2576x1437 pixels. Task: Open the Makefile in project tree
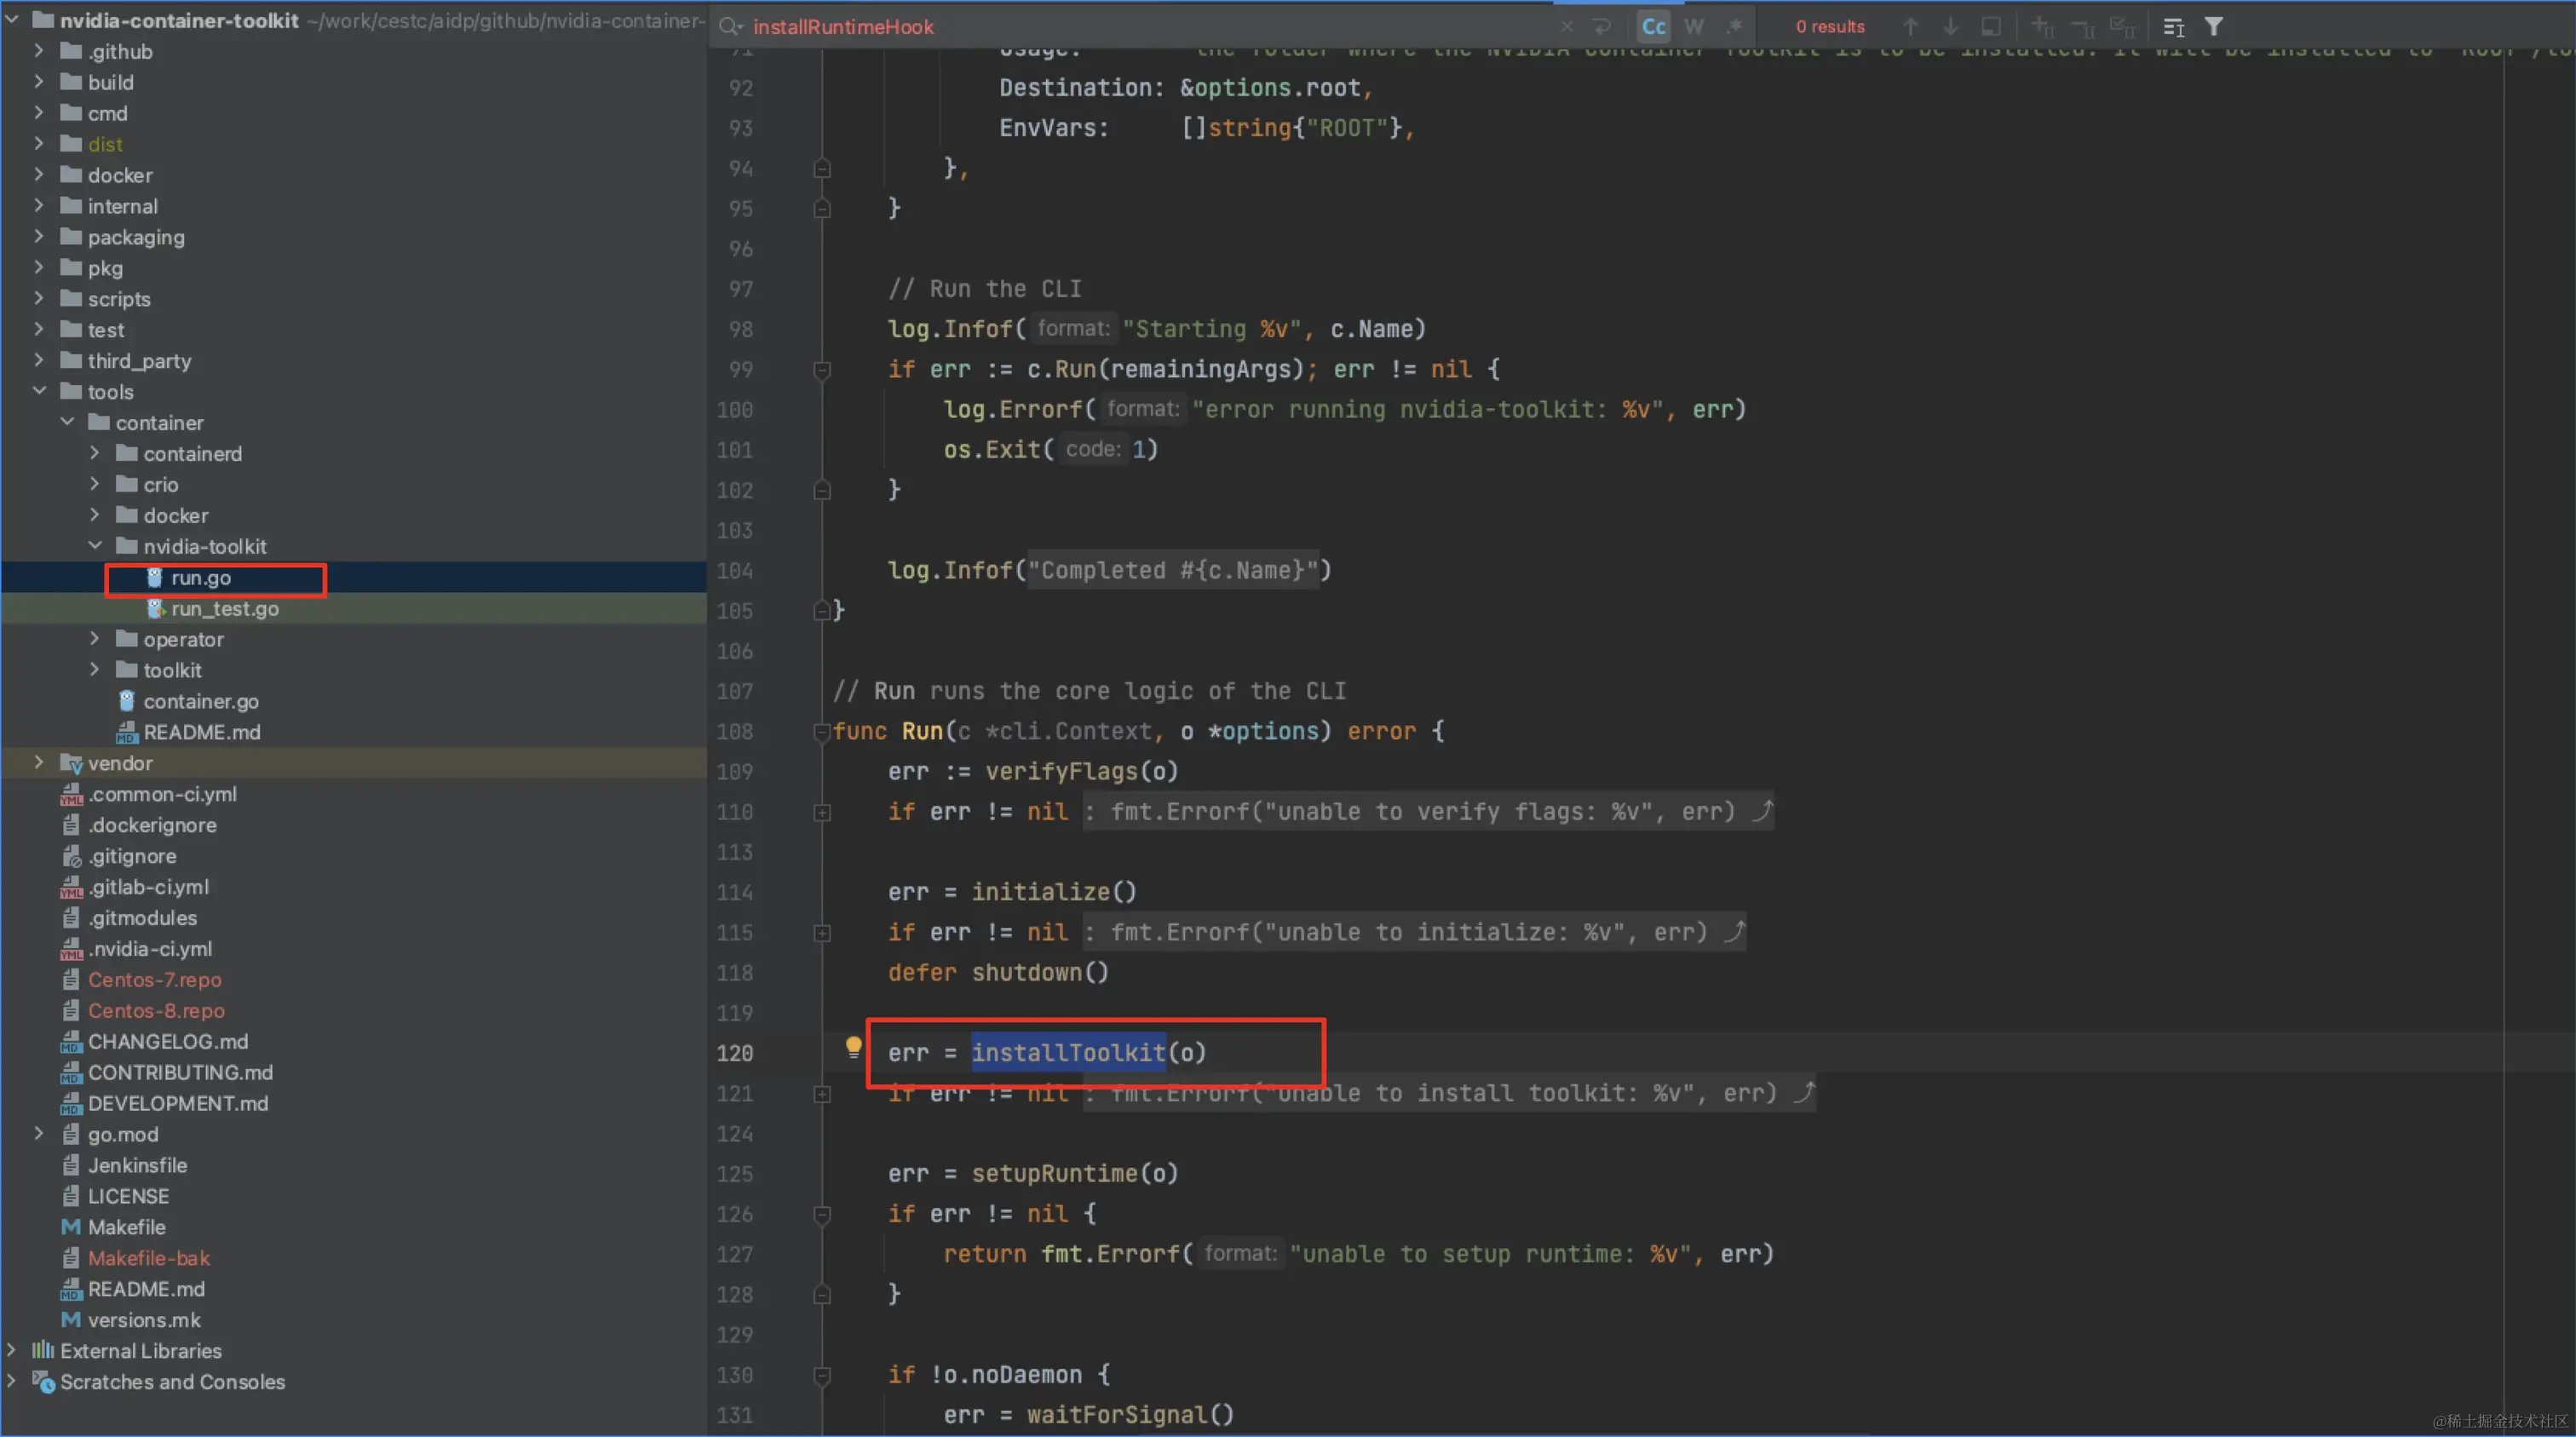tap(126, 1227)
